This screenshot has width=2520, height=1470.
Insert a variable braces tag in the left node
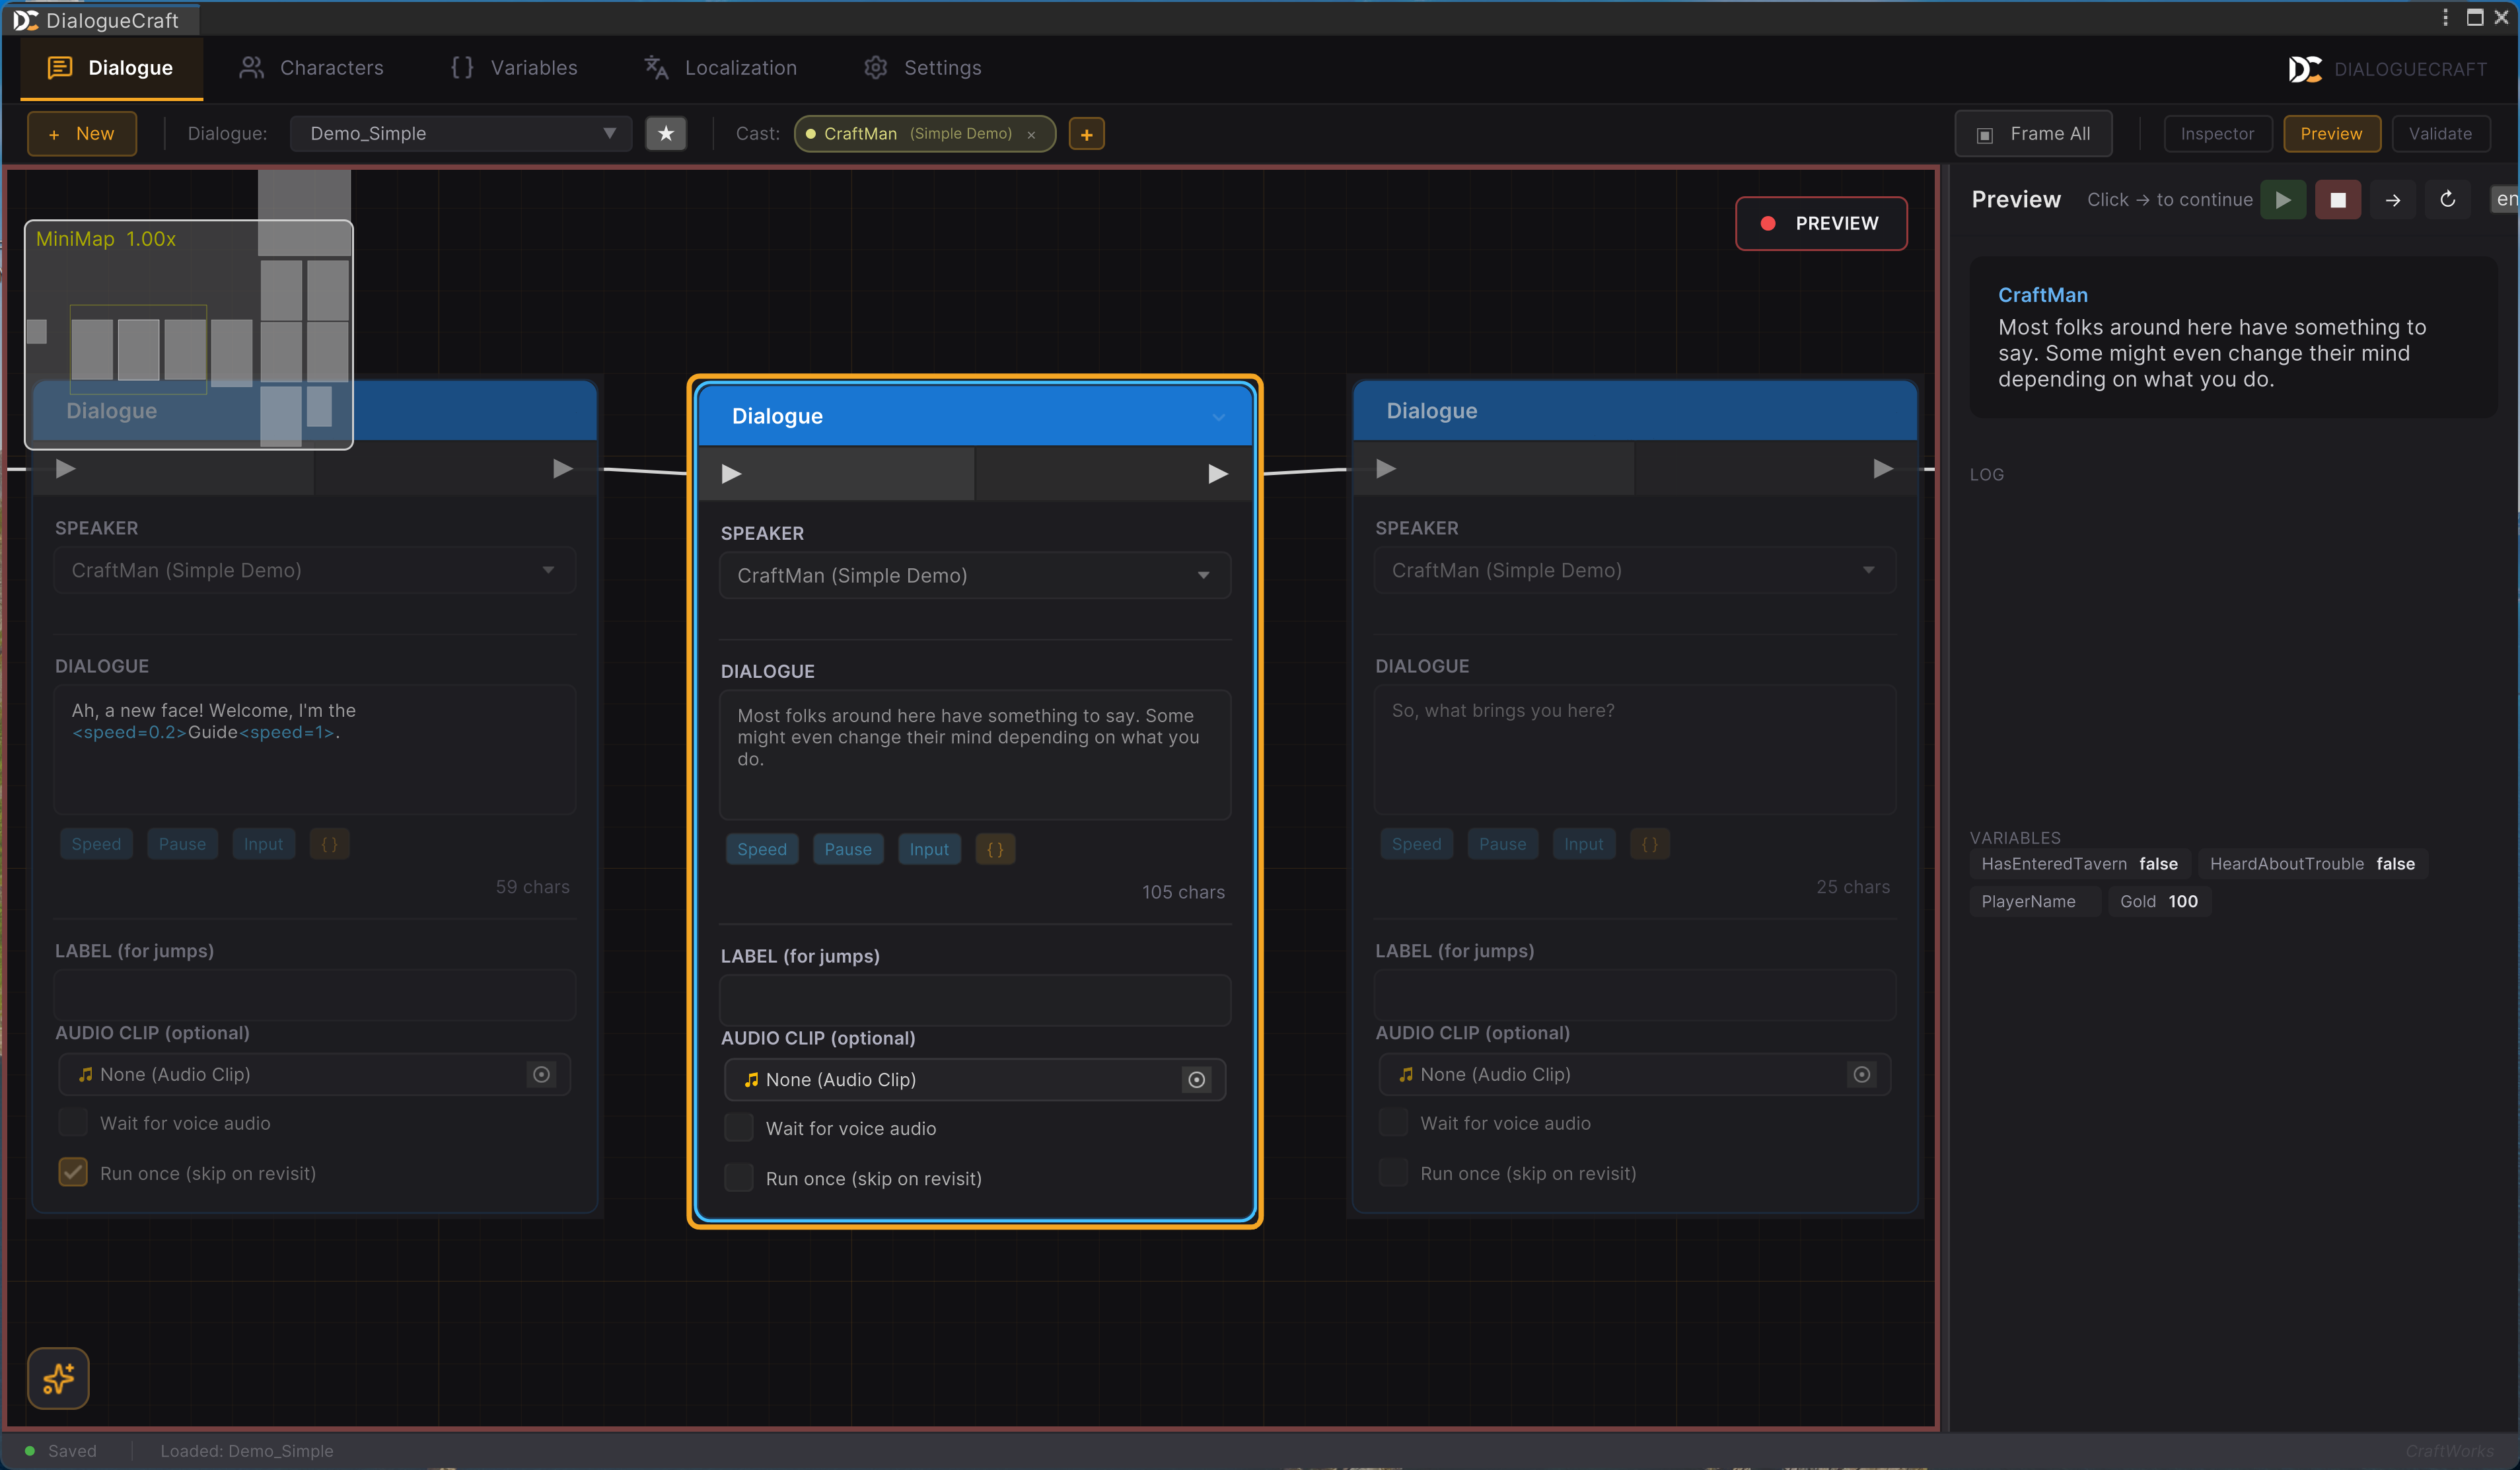(x=329, y=844)
